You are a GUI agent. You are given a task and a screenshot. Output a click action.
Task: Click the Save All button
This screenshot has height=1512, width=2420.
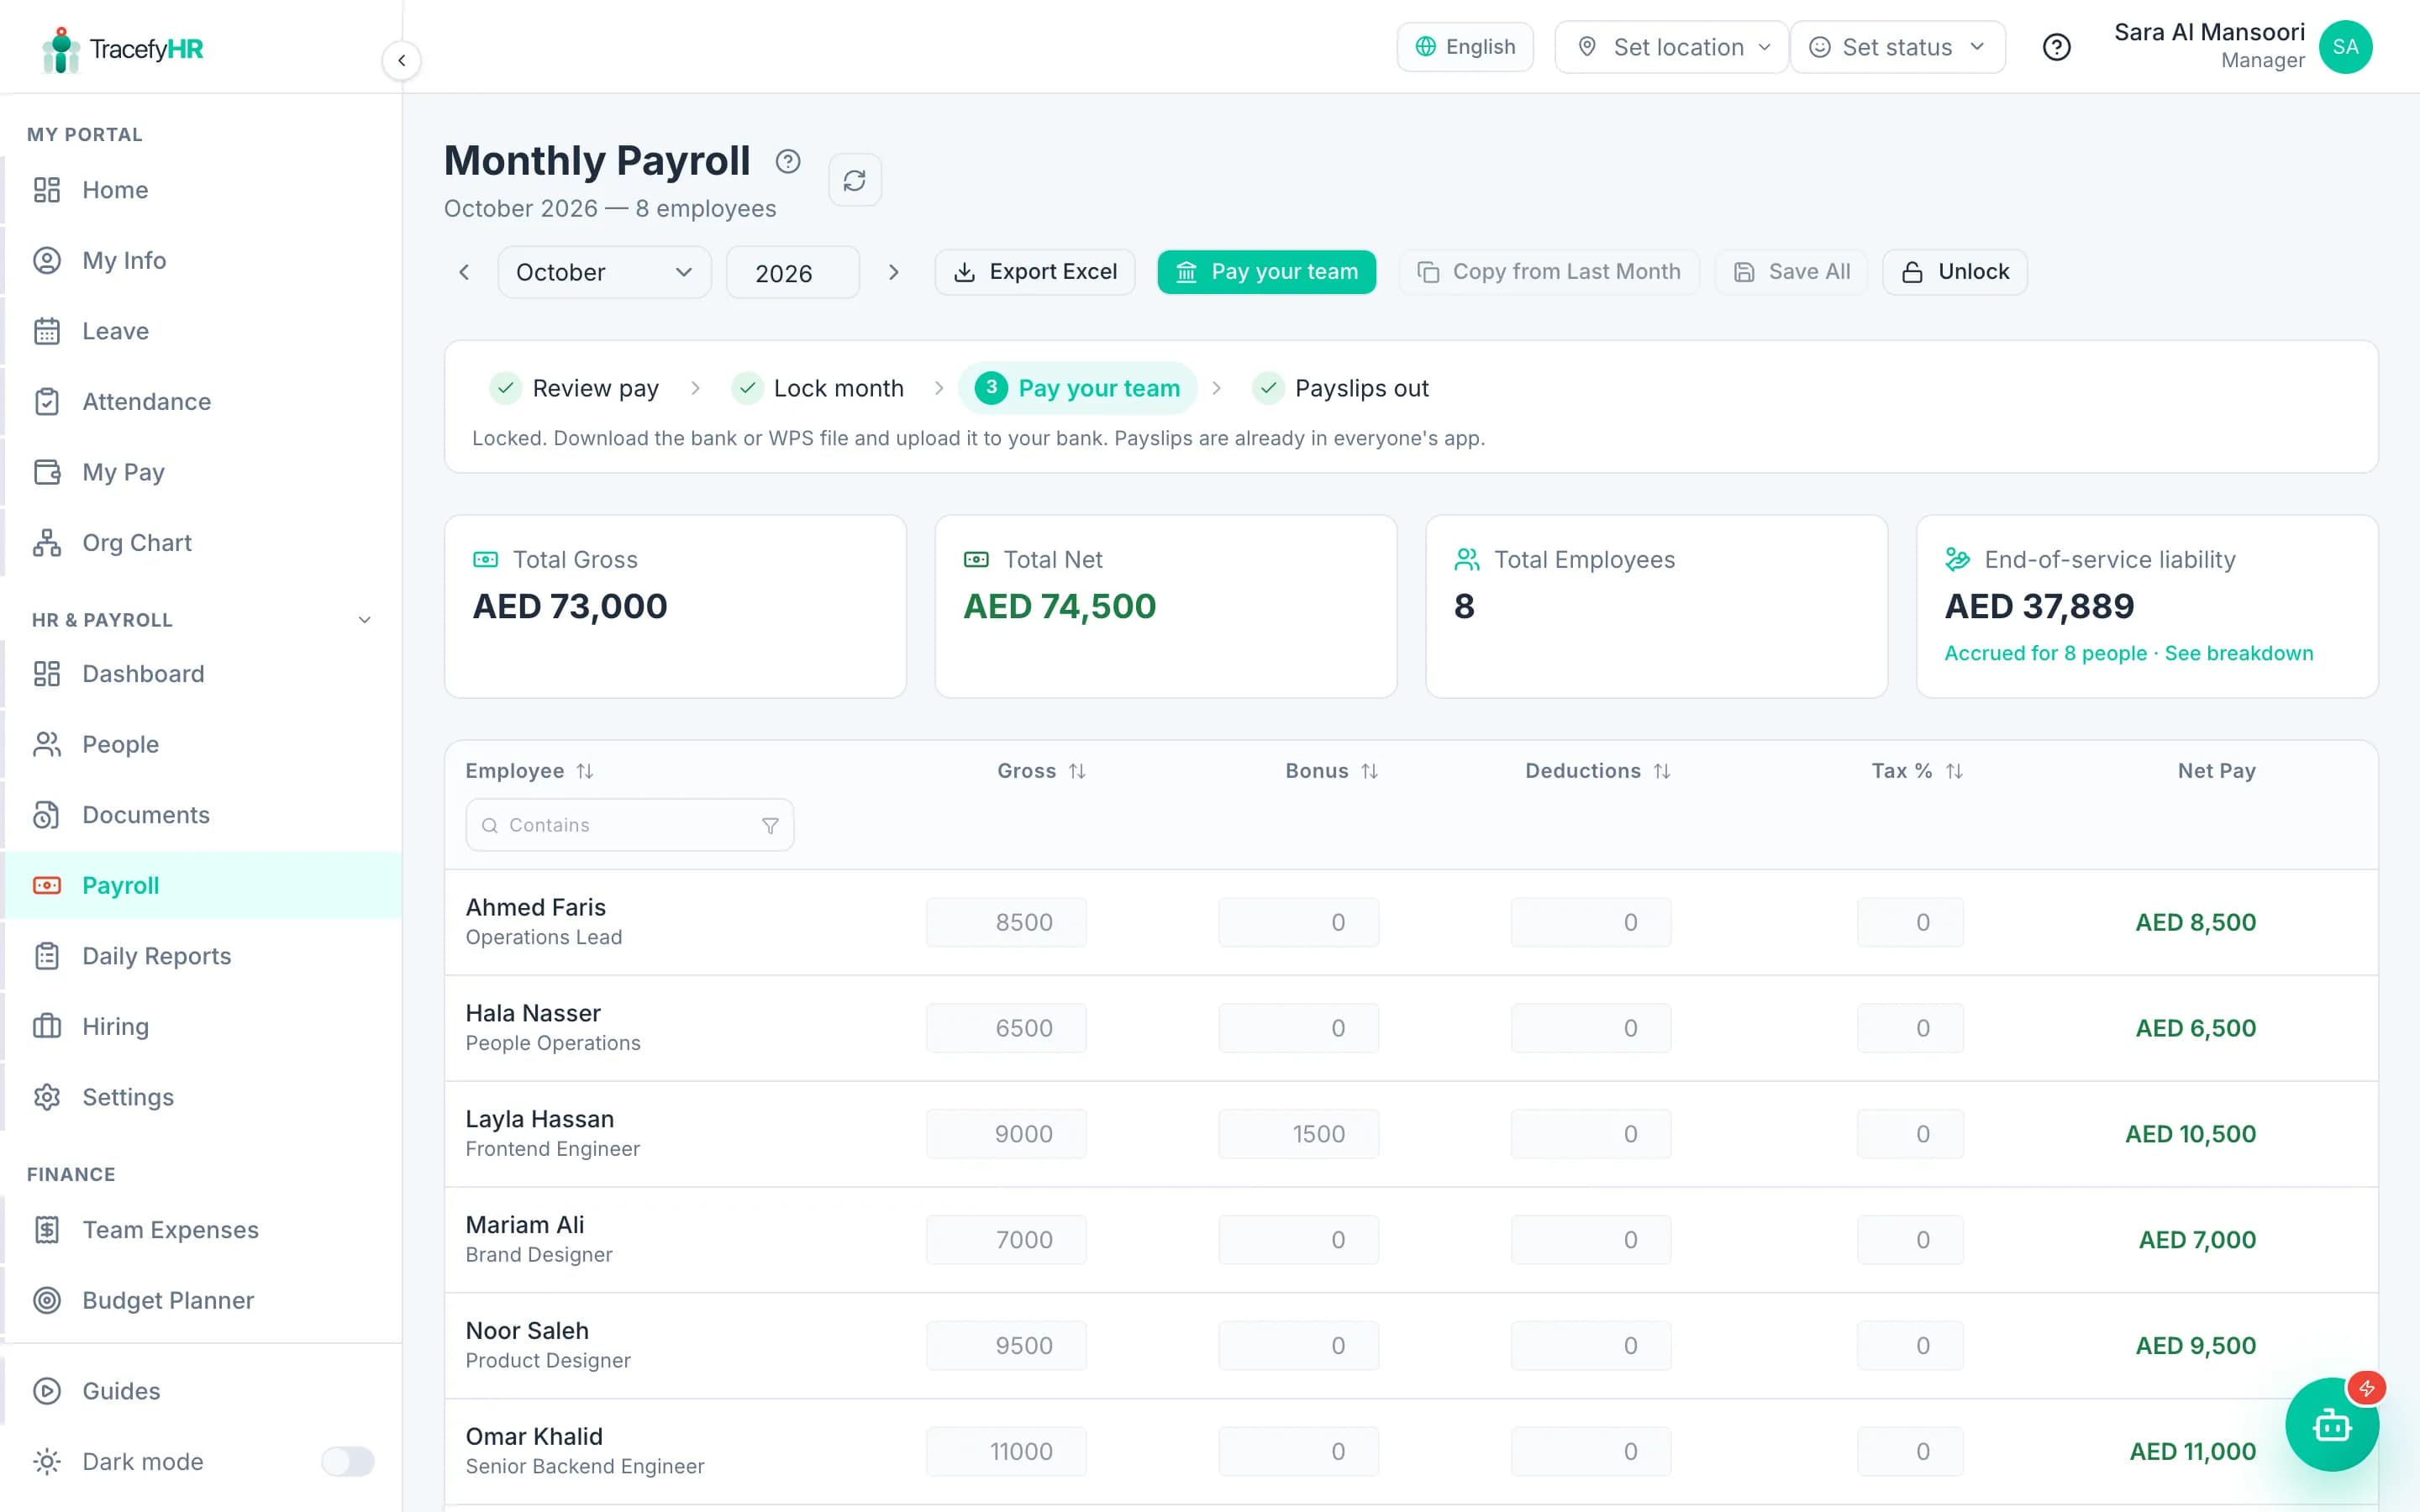click(x=1791, y=272)
